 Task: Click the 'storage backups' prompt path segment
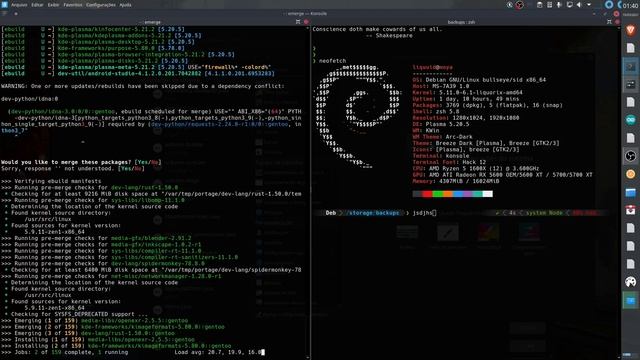click(372, 213)
